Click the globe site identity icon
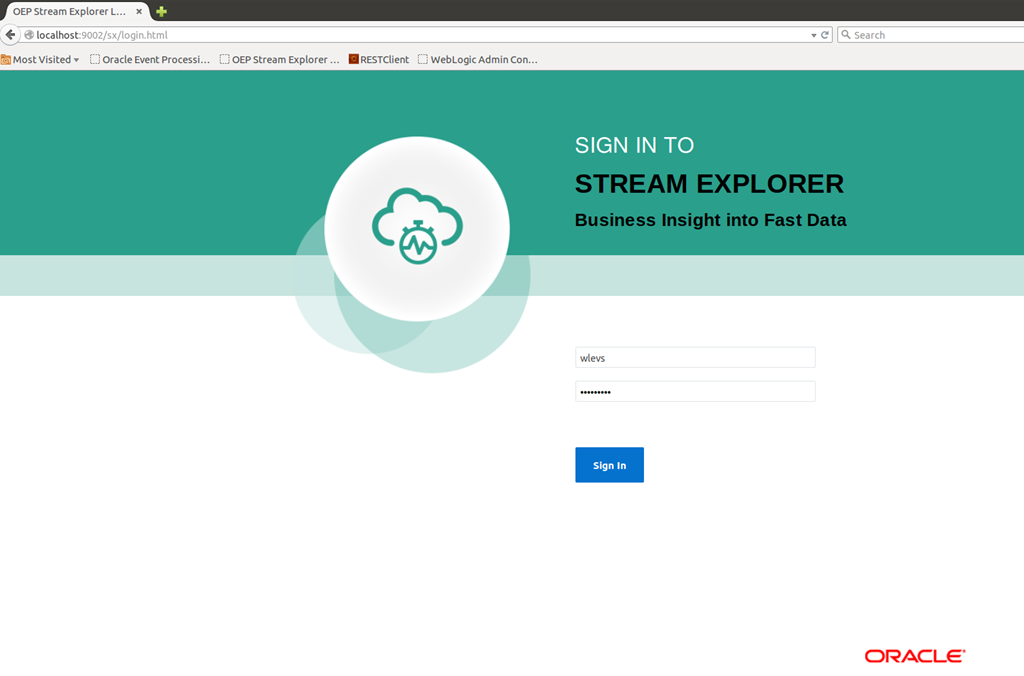The image size is (1024, 676). (x=29, y=35)
